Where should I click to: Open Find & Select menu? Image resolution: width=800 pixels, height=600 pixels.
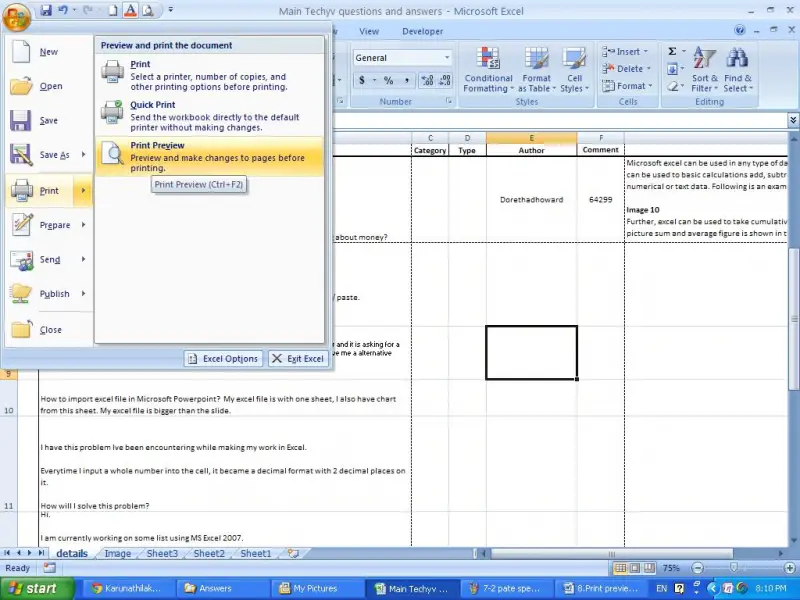click(x=738, y=70)
